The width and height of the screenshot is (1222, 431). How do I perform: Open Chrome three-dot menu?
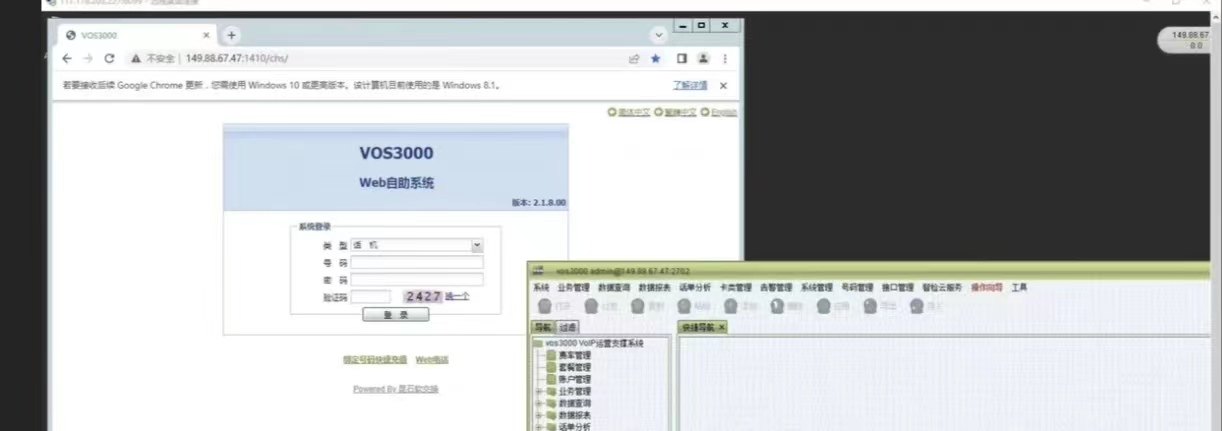(725, 58)
